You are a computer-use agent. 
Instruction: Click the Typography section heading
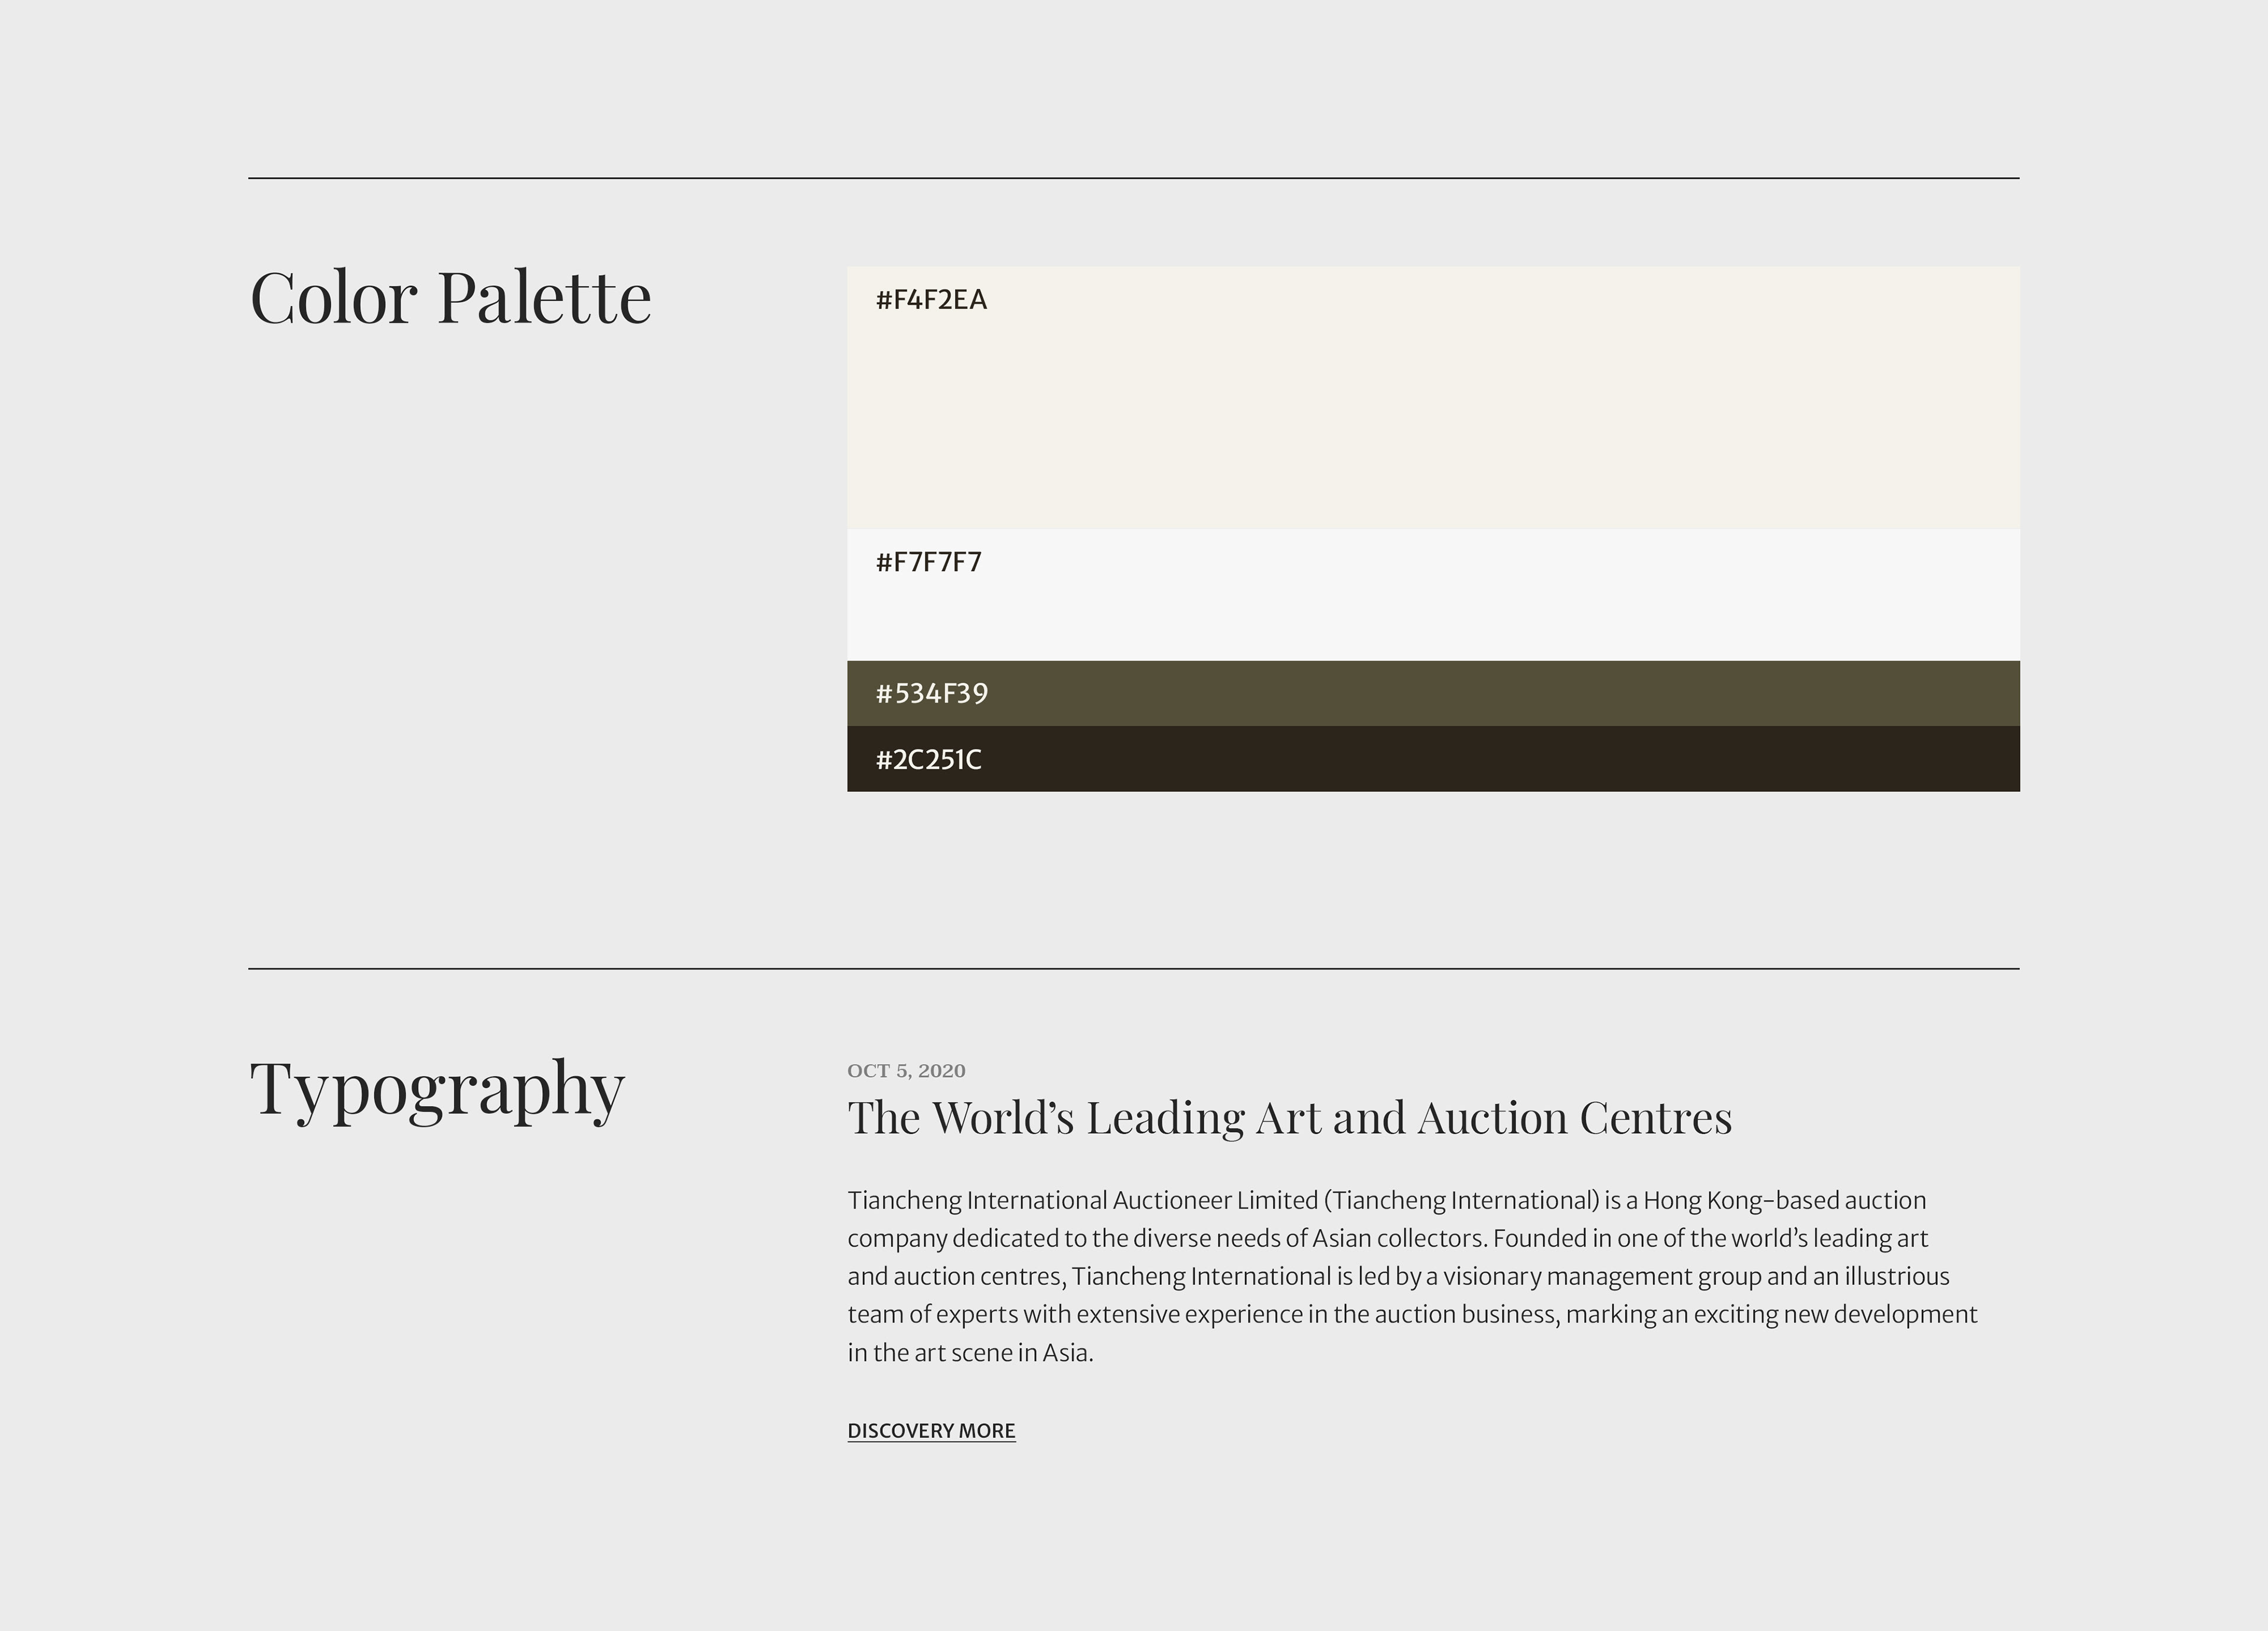pos(437,1091)
